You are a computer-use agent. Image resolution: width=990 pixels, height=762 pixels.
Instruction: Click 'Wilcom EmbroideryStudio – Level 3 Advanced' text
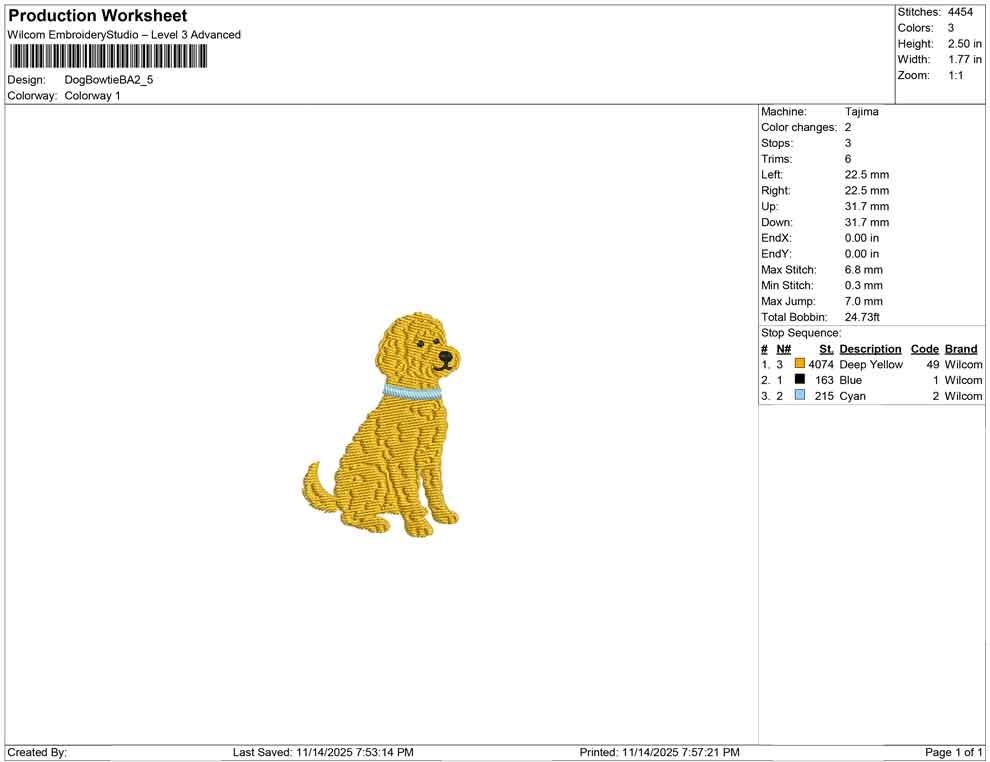click(x=124, y=35)
